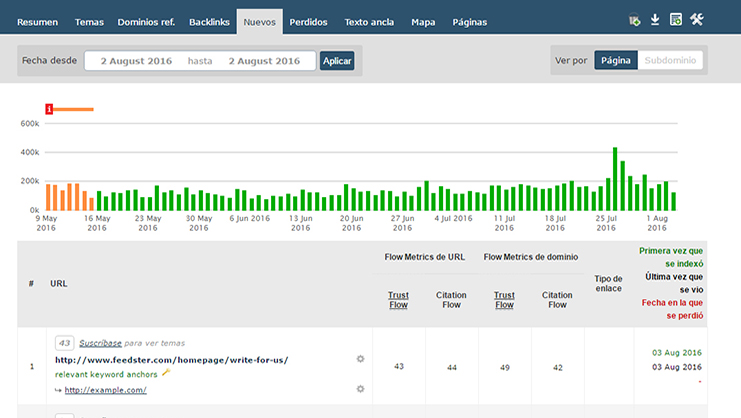Click the 43 topical trust flow badge

[x=64, y=343]
